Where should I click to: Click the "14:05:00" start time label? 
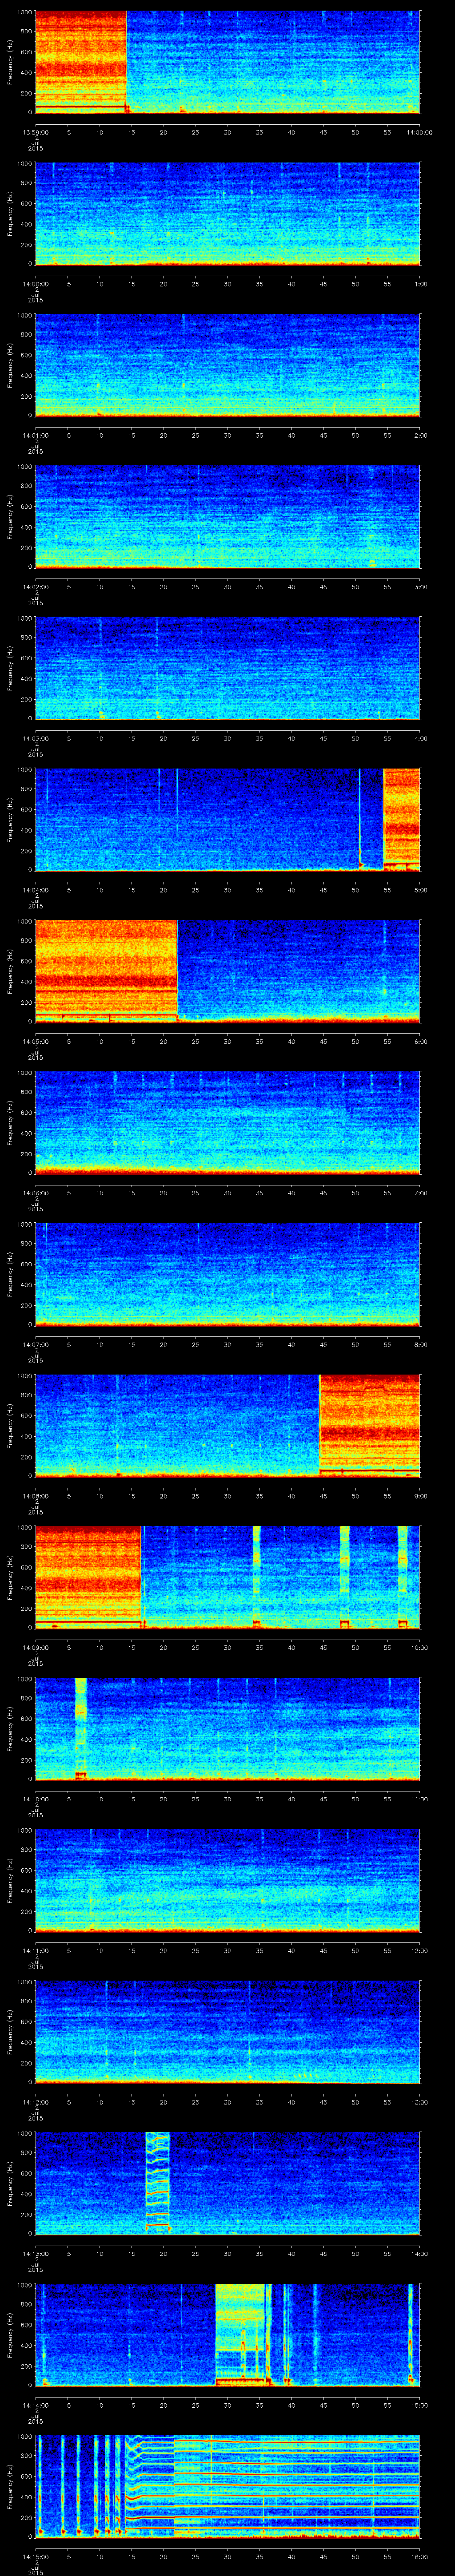tap(35, 1041)
